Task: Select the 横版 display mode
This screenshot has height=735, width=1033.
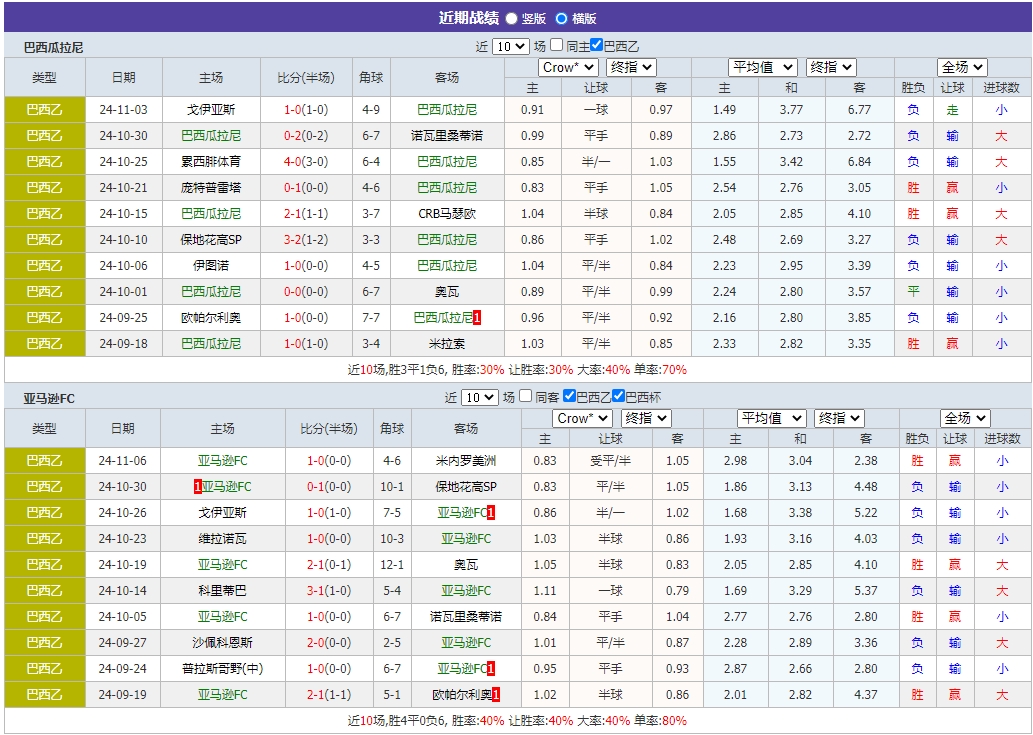Action: [x=560, y=17]
